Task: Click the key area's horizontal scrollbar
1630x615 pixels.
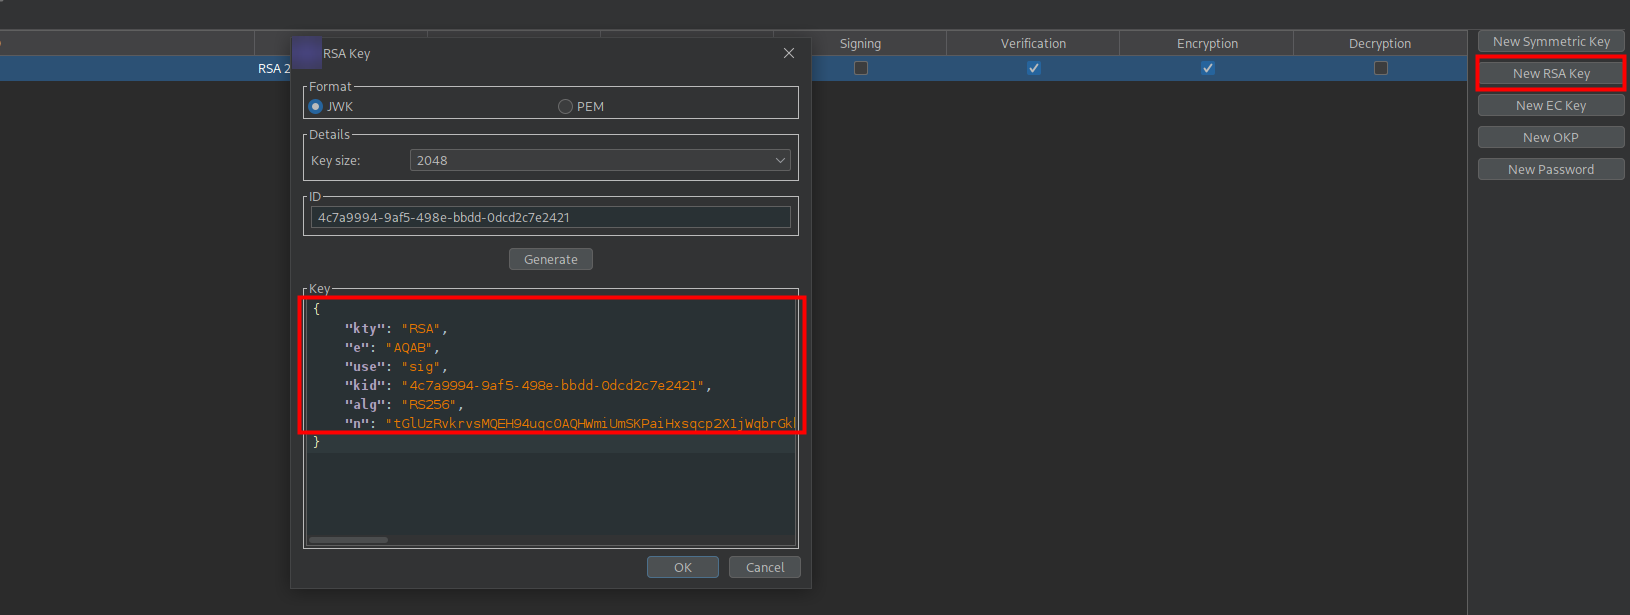Action: [x=348, y=540]
